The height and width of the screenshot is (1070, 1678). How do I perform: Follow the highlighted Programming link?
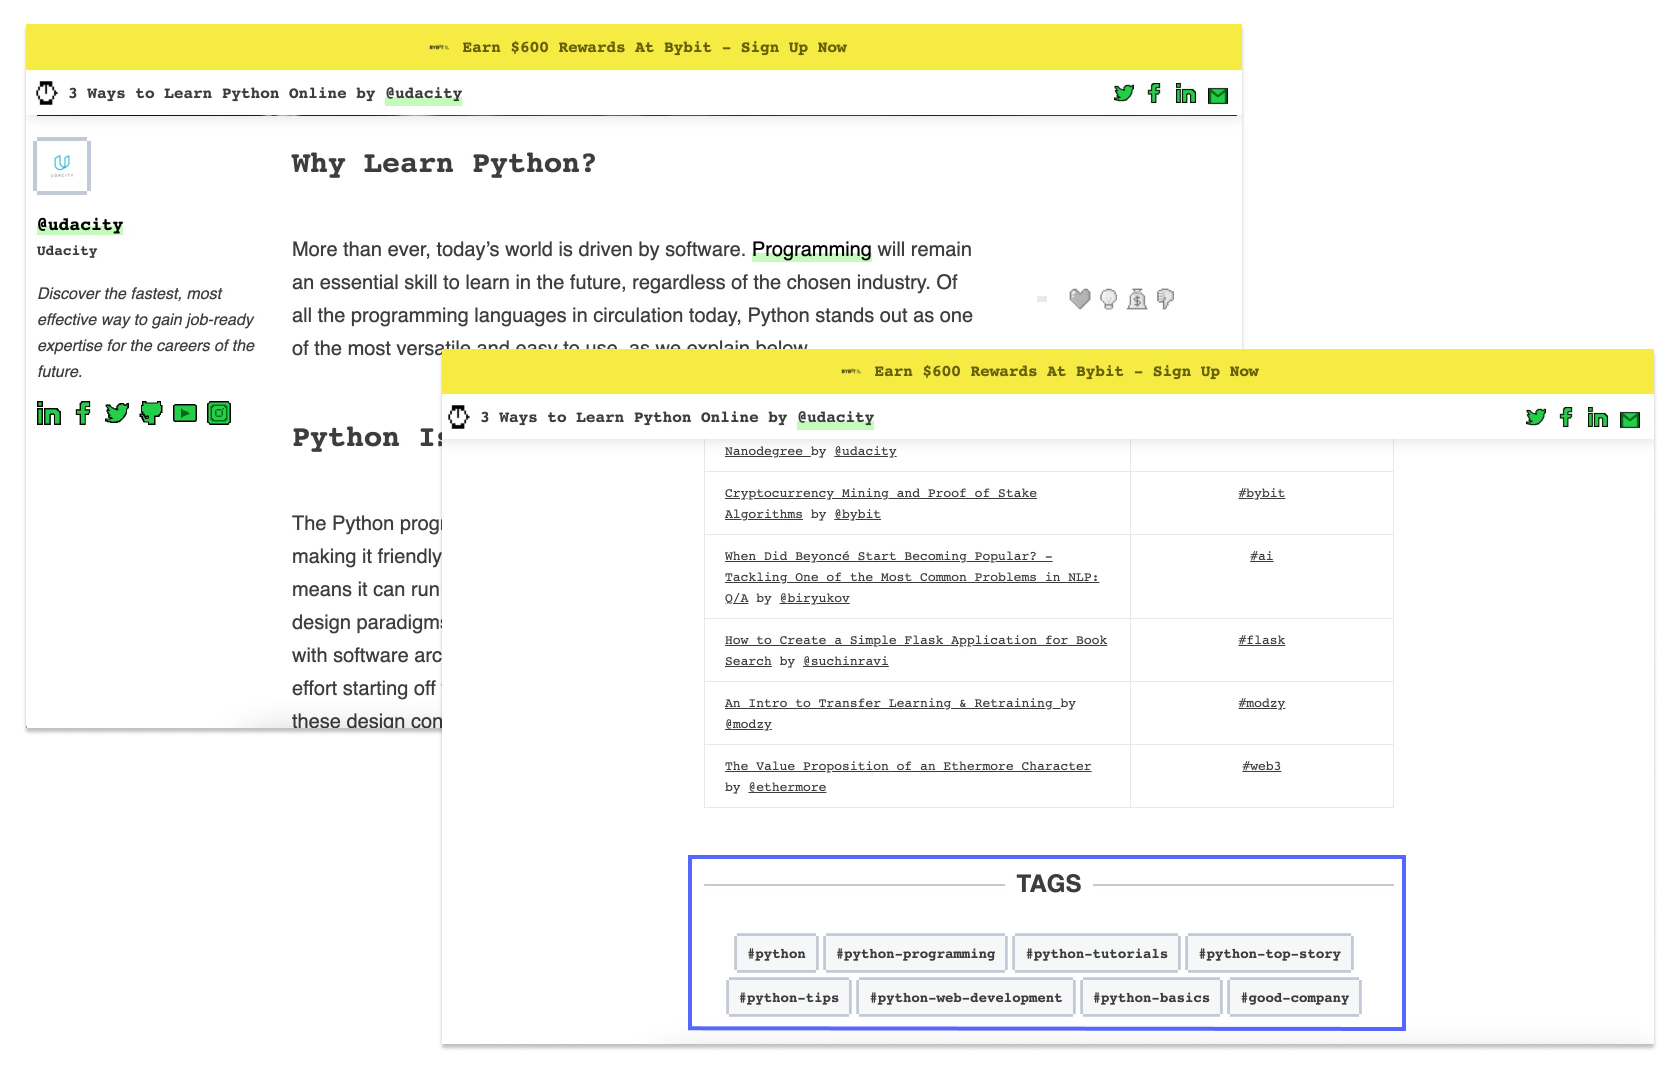point(812,249)
